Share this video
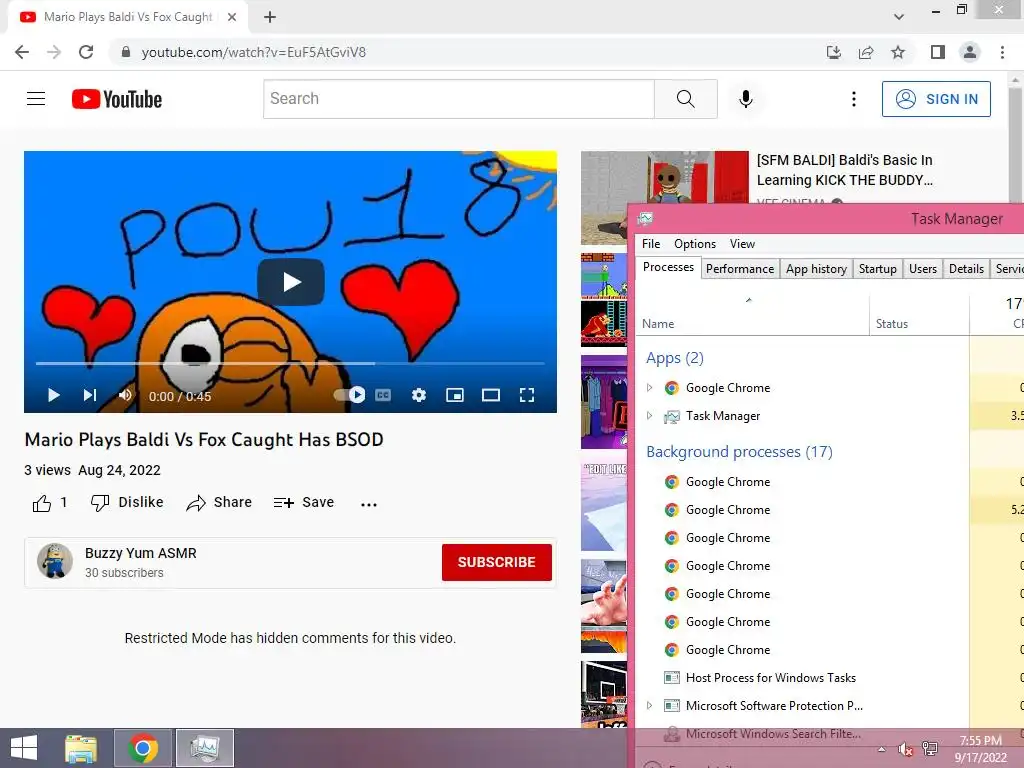Image resolution: width=1024 pixels, height=768 pixels. point(219,502)
